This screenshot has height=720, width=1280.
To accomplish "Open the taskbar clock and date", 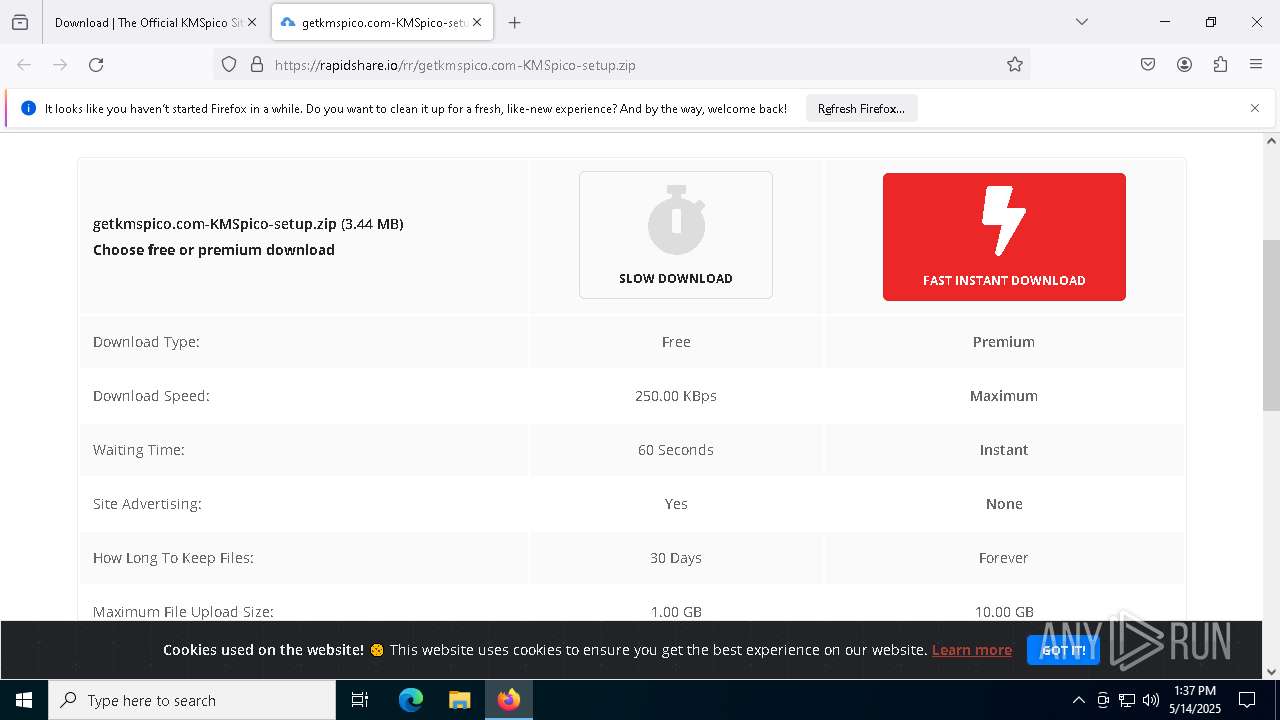I will [1195, 700].
